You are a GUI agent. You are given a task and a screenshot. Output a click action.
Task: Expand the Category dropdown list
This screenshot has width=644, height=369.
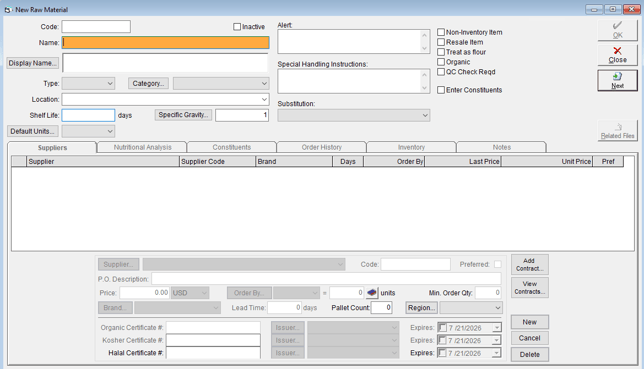point(221,83)
